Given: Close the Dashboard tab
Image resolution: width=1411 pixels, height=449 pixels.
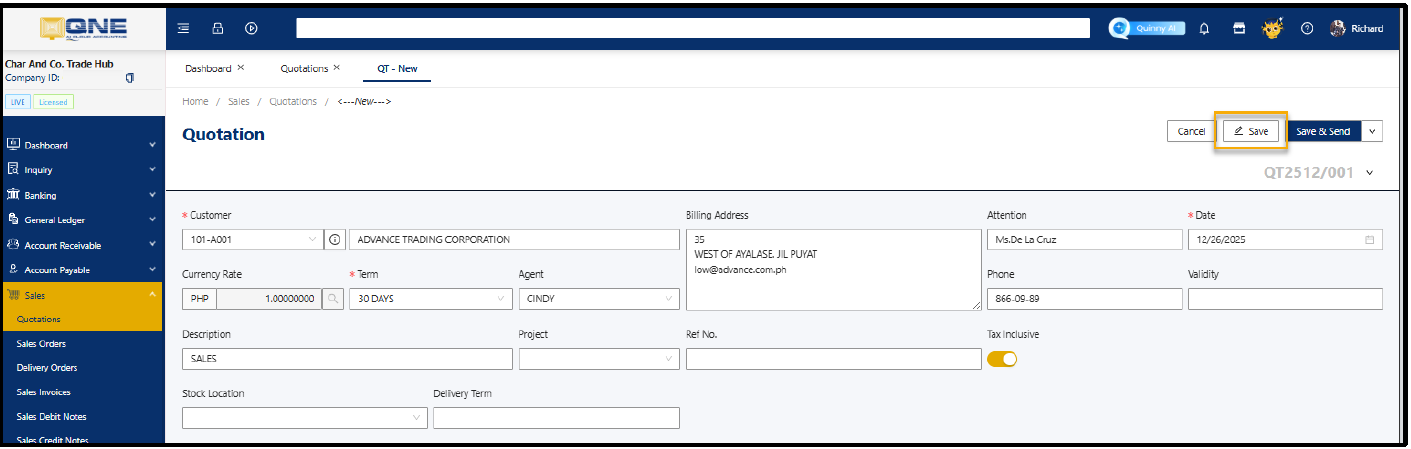Looking at the screenshot, I should pyautogui.click(x=241, y=67).
